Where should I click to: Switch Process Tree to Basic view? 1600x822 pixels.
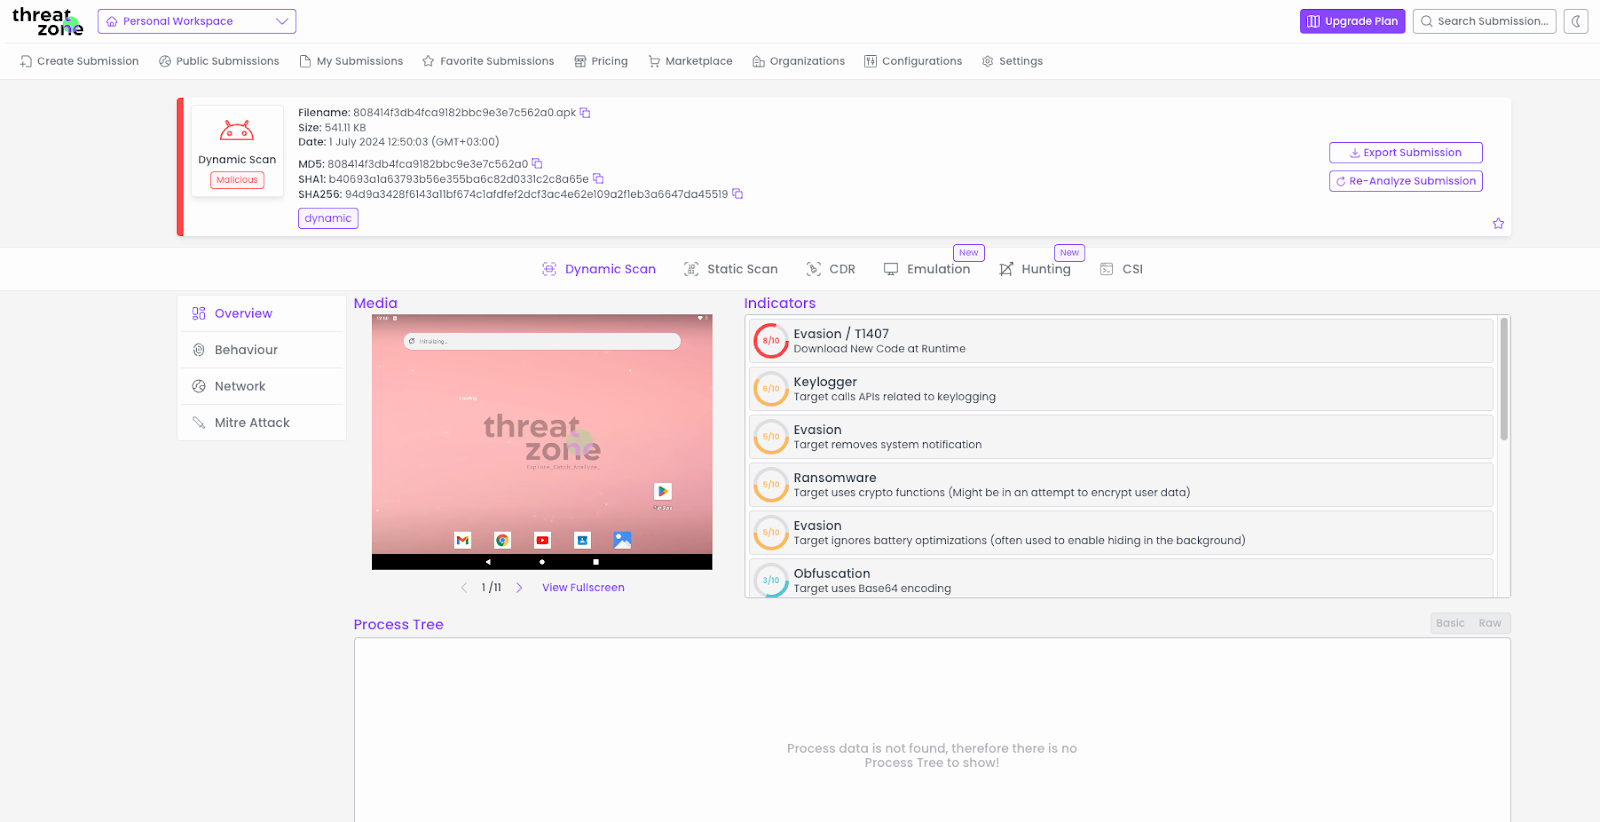click(x=1450, y=623)
